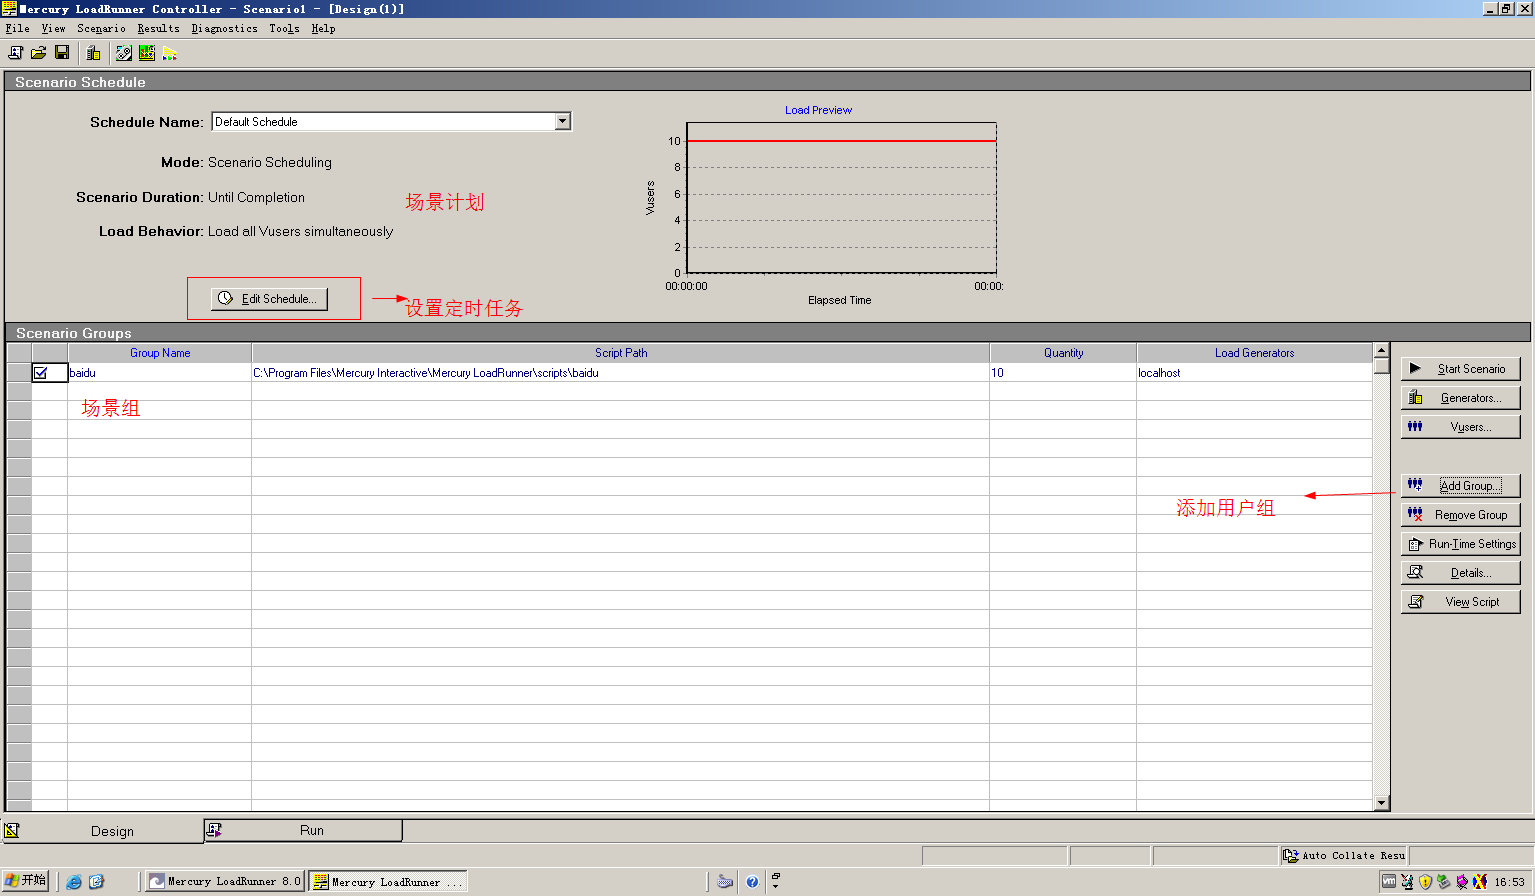Click the yellow shield security tray icon
Screen dimensions: 1535x896
(1426, 881)
